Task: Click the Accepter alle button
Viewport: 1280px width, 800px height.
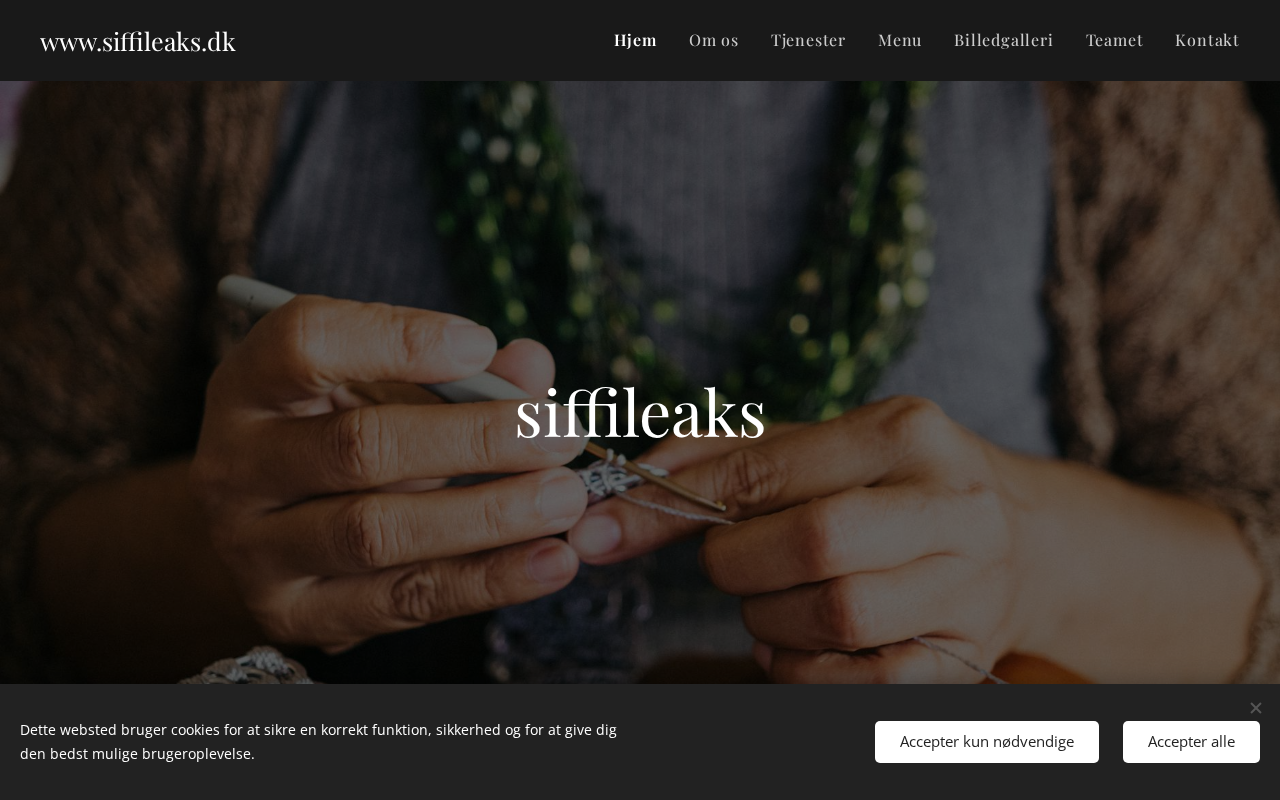Action: [1191, 742]
